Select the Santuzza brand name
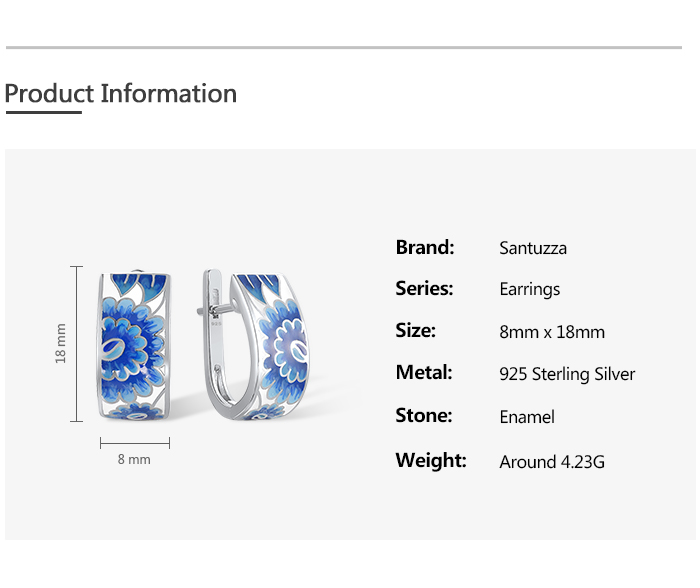The height and width of the screenshot is (588, 700). pyautogui.click(x=533, y=248)
